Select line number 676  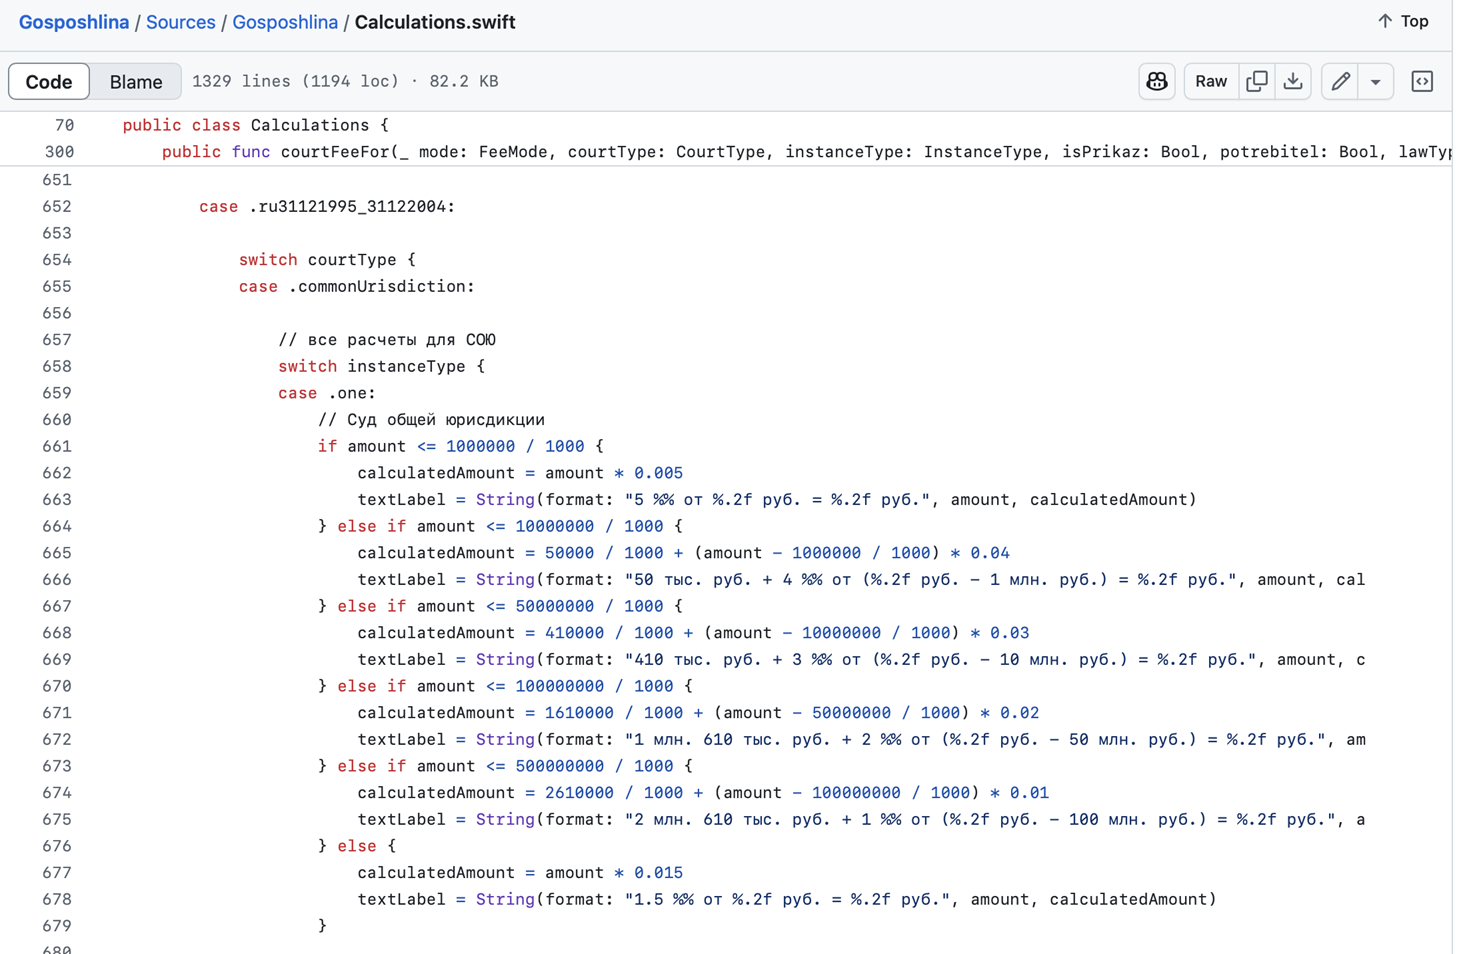[57, 846]
